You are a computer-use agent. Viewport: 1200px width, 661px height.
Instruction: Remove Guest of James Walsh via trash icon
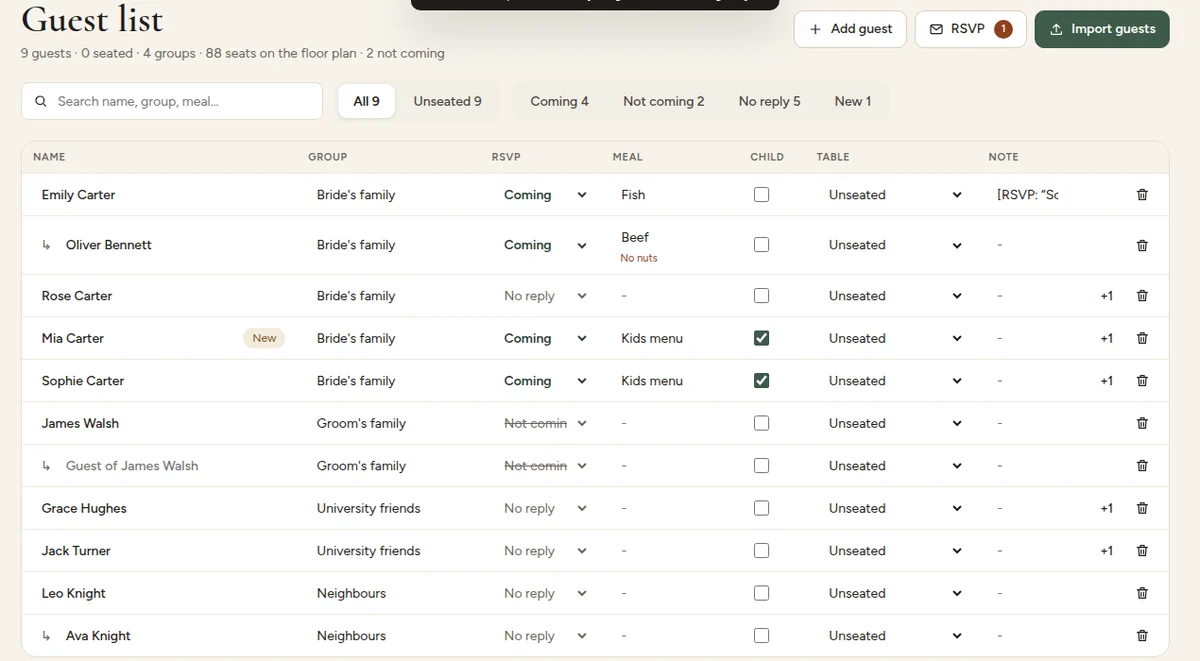(1142, 466)
